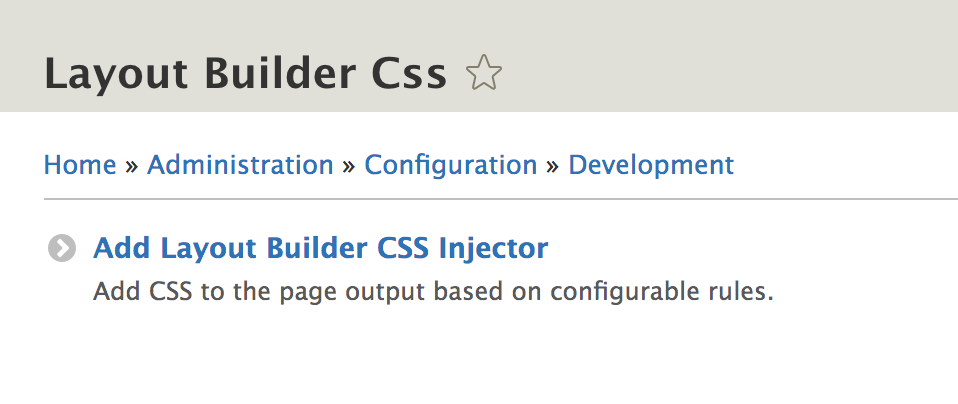Select the Add CSS to the page sentence
Image resolution: width=958 pixels, height=404 pixels.
(x=433, y=292)
